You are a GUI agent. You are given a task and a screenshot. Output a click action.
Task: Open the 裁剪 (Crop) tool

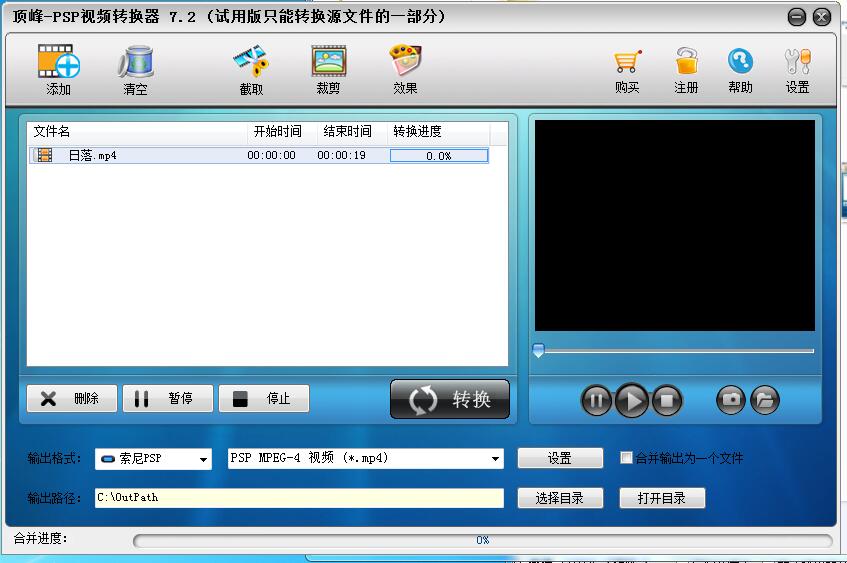click(x=328, y=66)
